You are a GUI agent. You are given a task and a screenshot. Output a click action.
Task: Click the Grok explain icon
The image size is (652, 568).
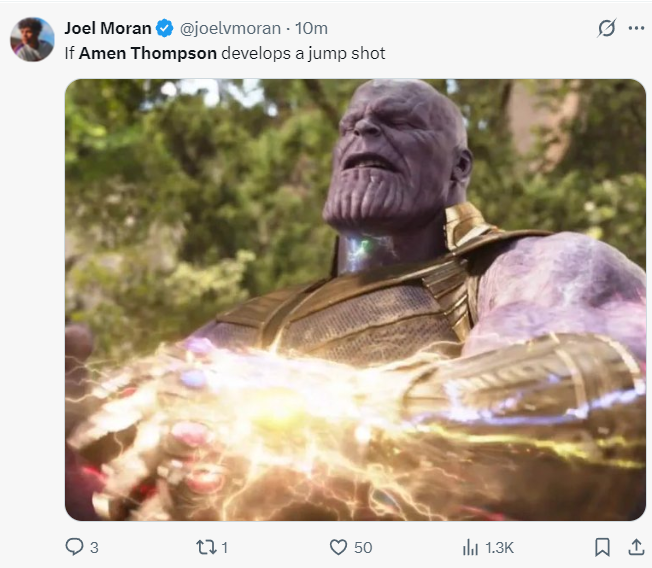[606, 28]
